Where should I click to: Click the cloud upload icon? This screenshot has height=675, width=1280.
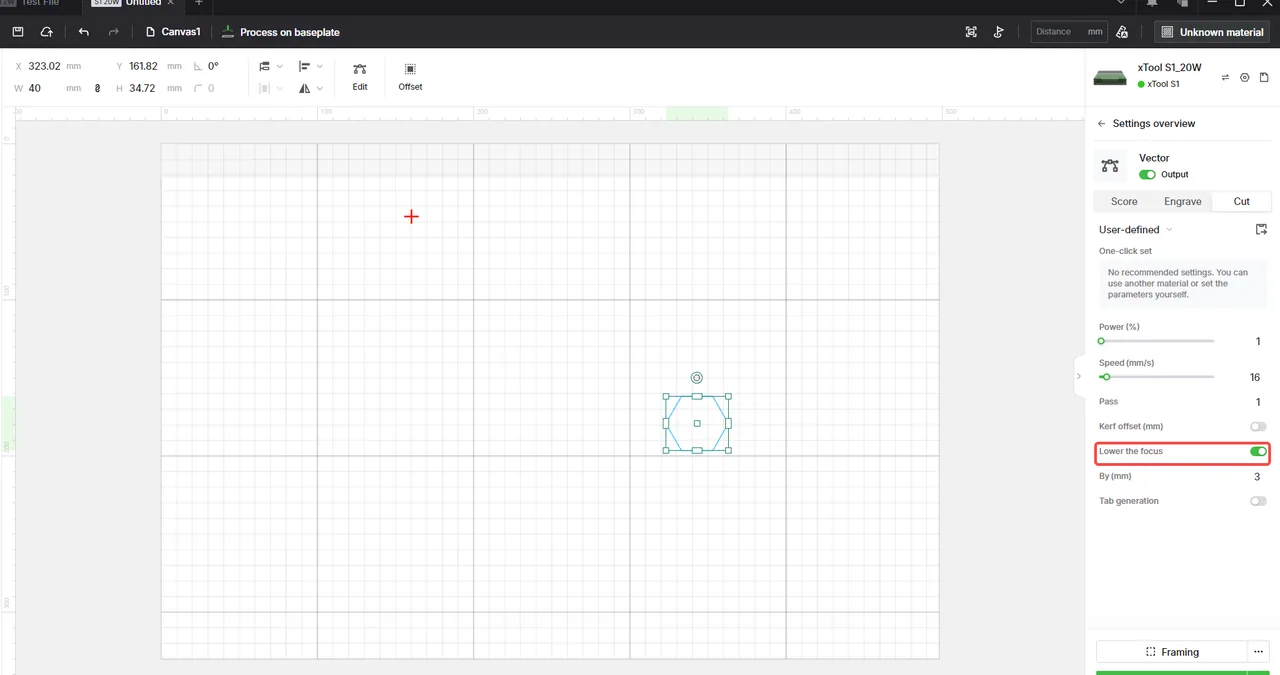pos(46,32)
